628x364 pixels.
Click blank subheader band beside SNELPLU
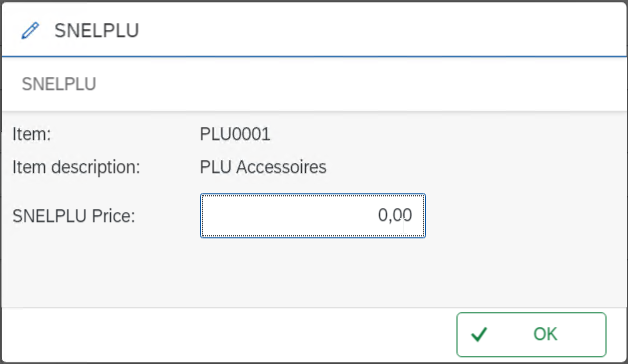(x=360, y=84)
